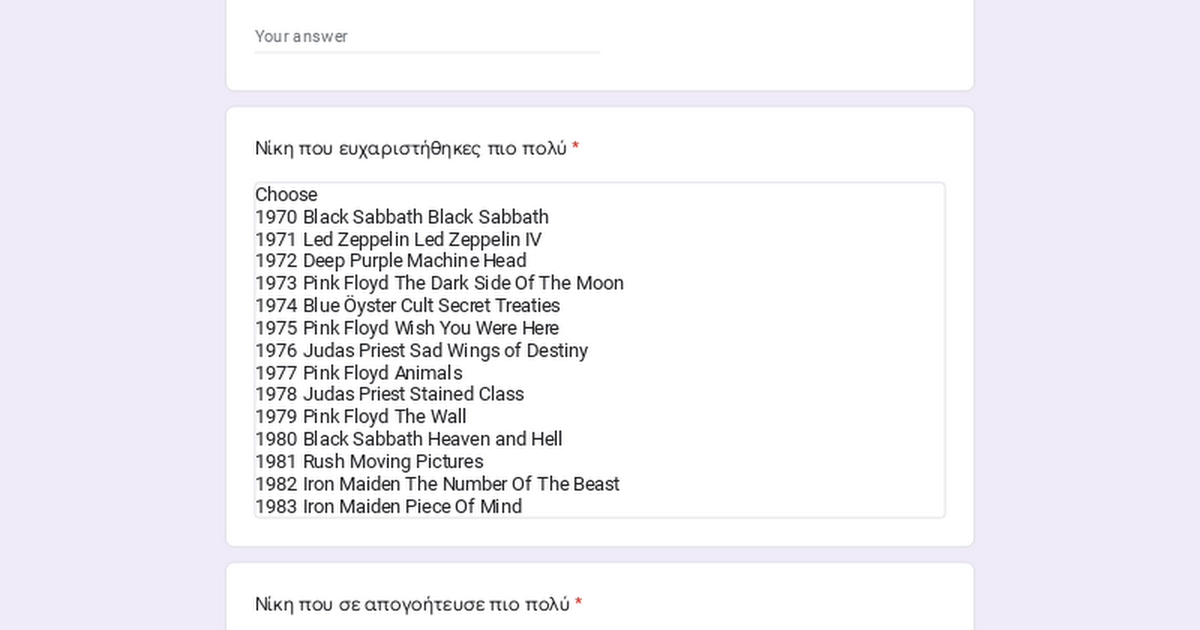Screen dimensions: 1200x630
Task: Click the red required asterisk of first question
Action: coord(576,149)
